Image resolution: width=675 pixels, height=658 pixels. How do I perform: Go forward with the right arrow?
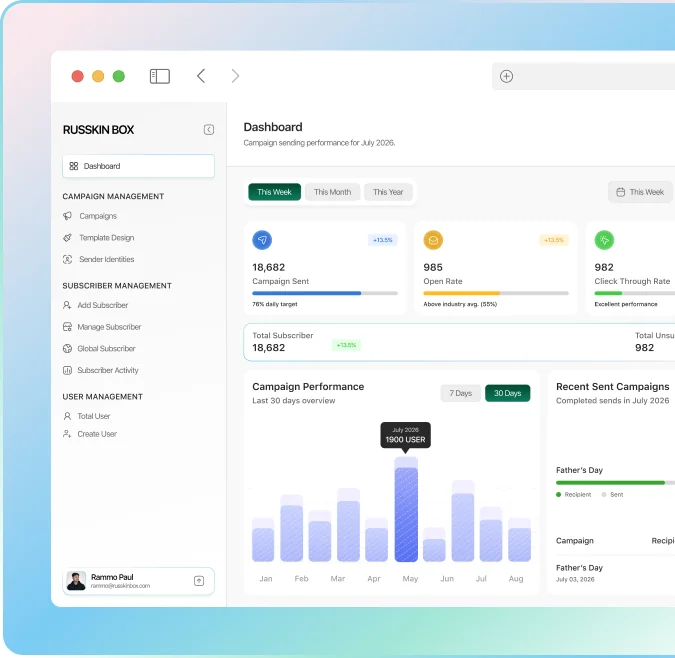click(x=235, y=76)
